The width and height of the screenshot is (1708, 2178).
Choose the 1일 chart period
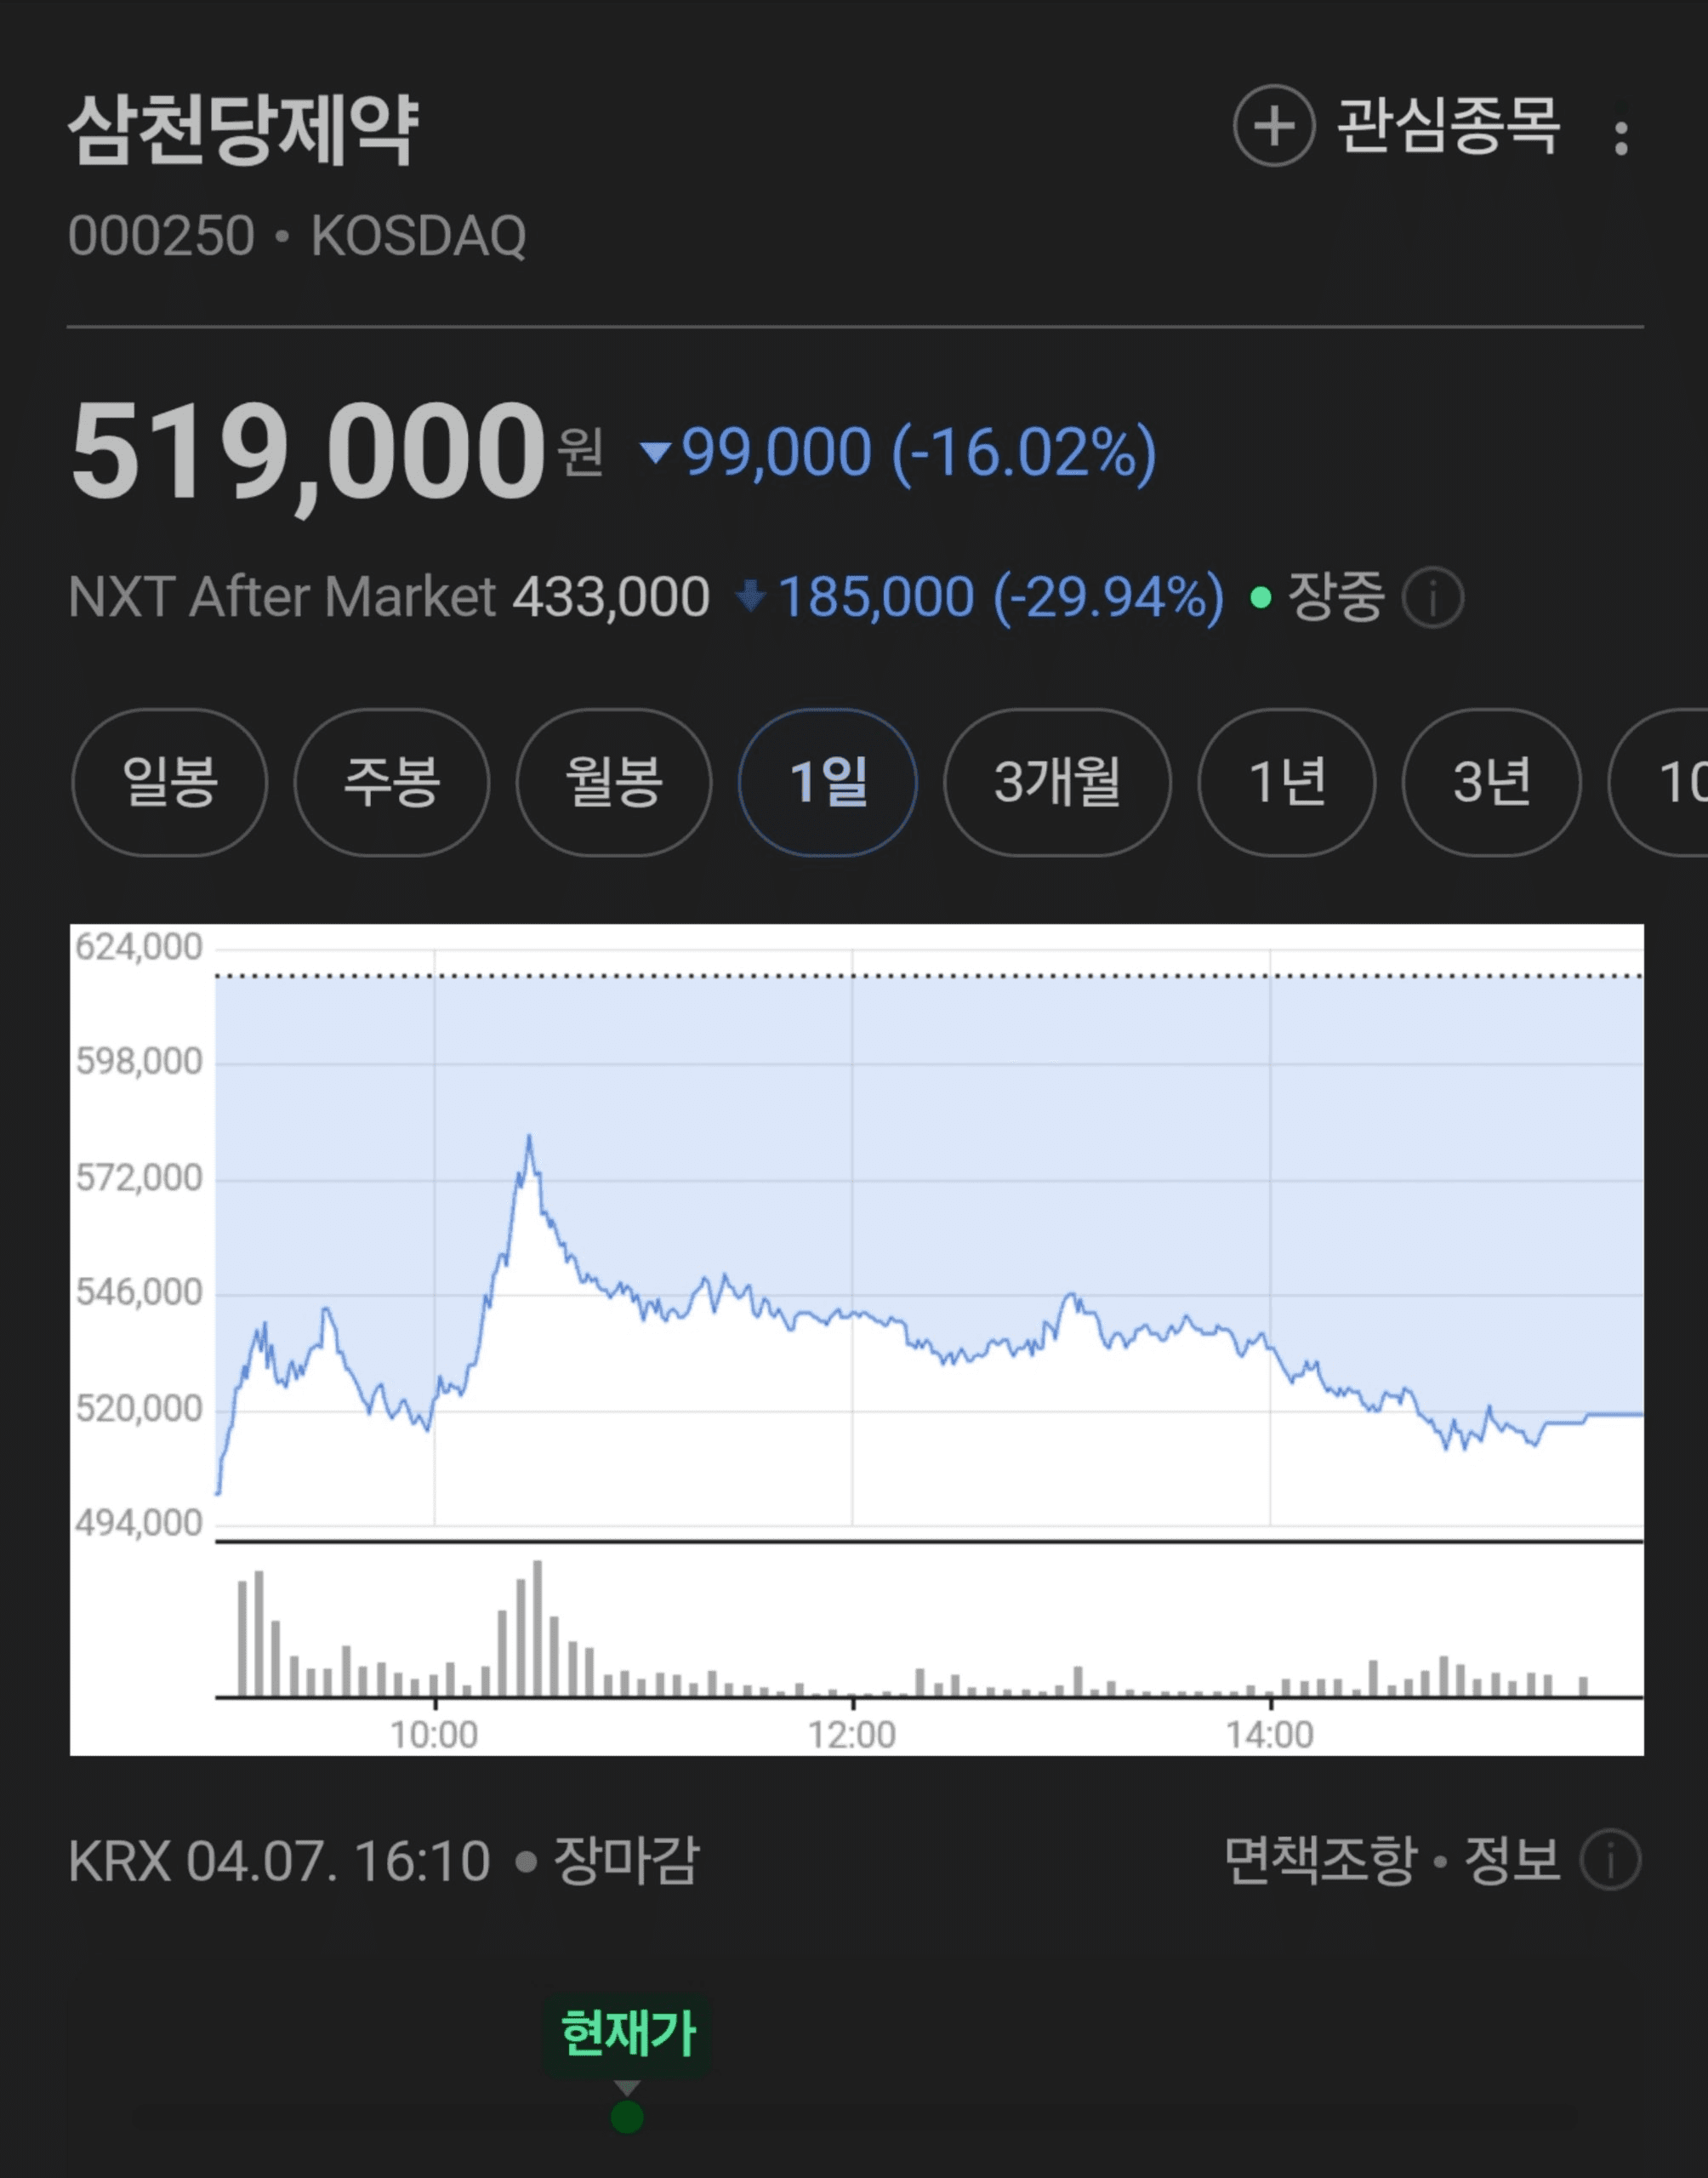tap(828, 782)
